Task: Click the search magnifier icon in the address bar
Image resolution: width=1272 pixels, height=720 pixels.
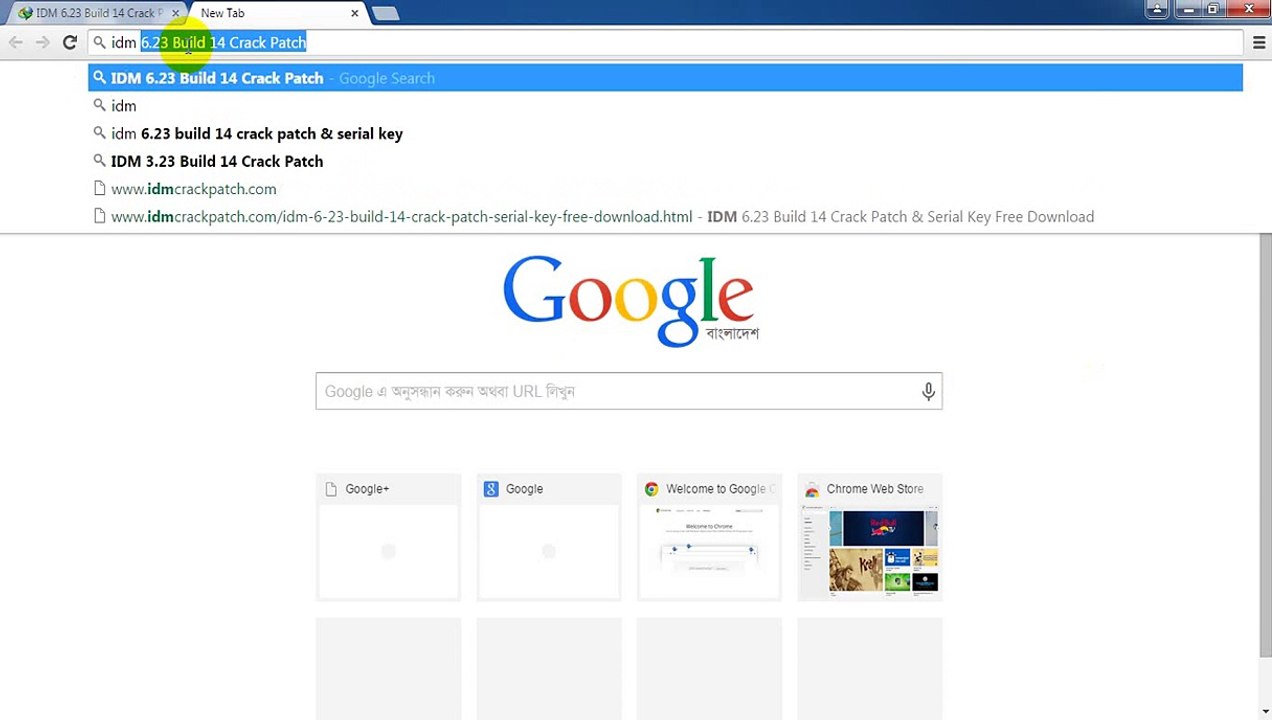Action: coord(100,42)
